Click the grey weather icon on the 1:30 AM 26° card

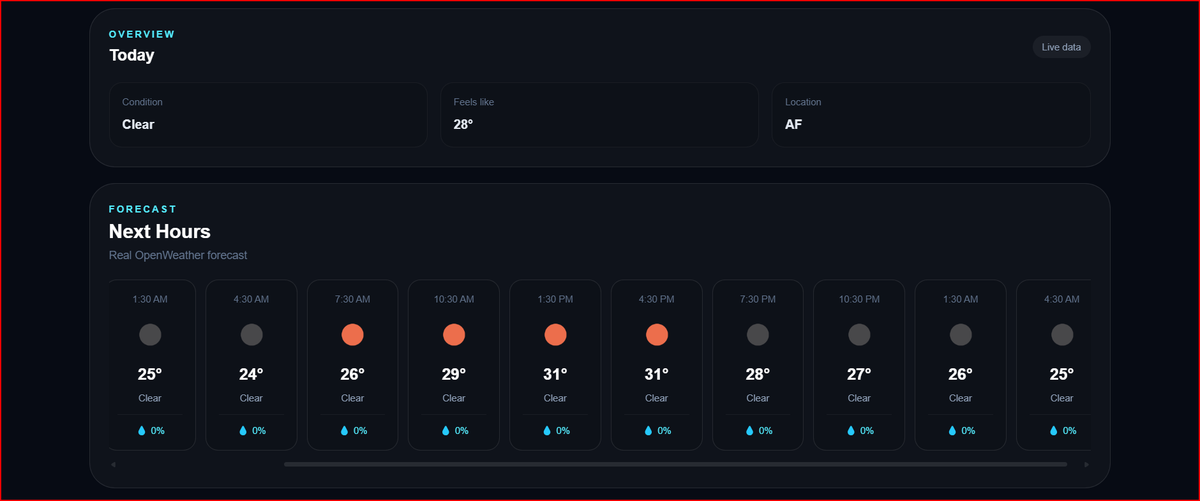[960, 335]
